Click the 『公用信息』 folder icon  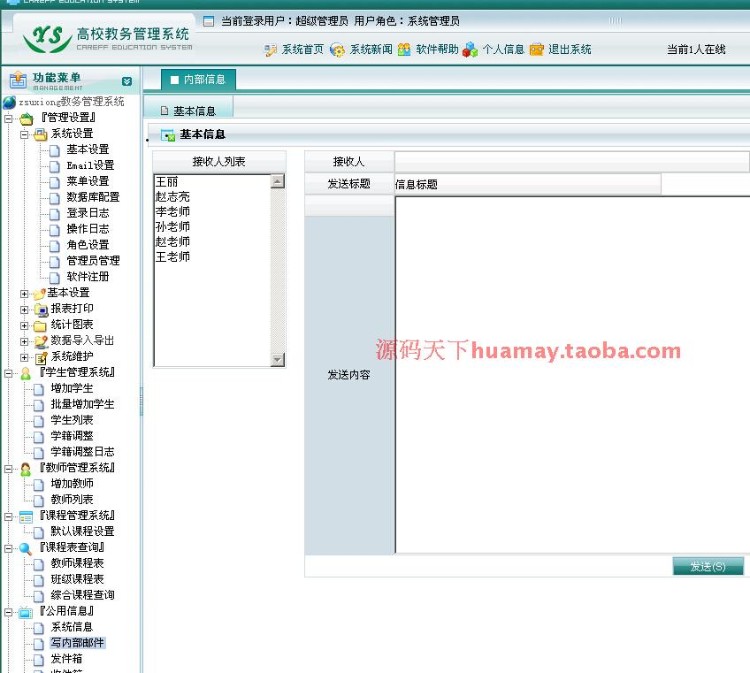pyautogui.click(x=26, y=612)
